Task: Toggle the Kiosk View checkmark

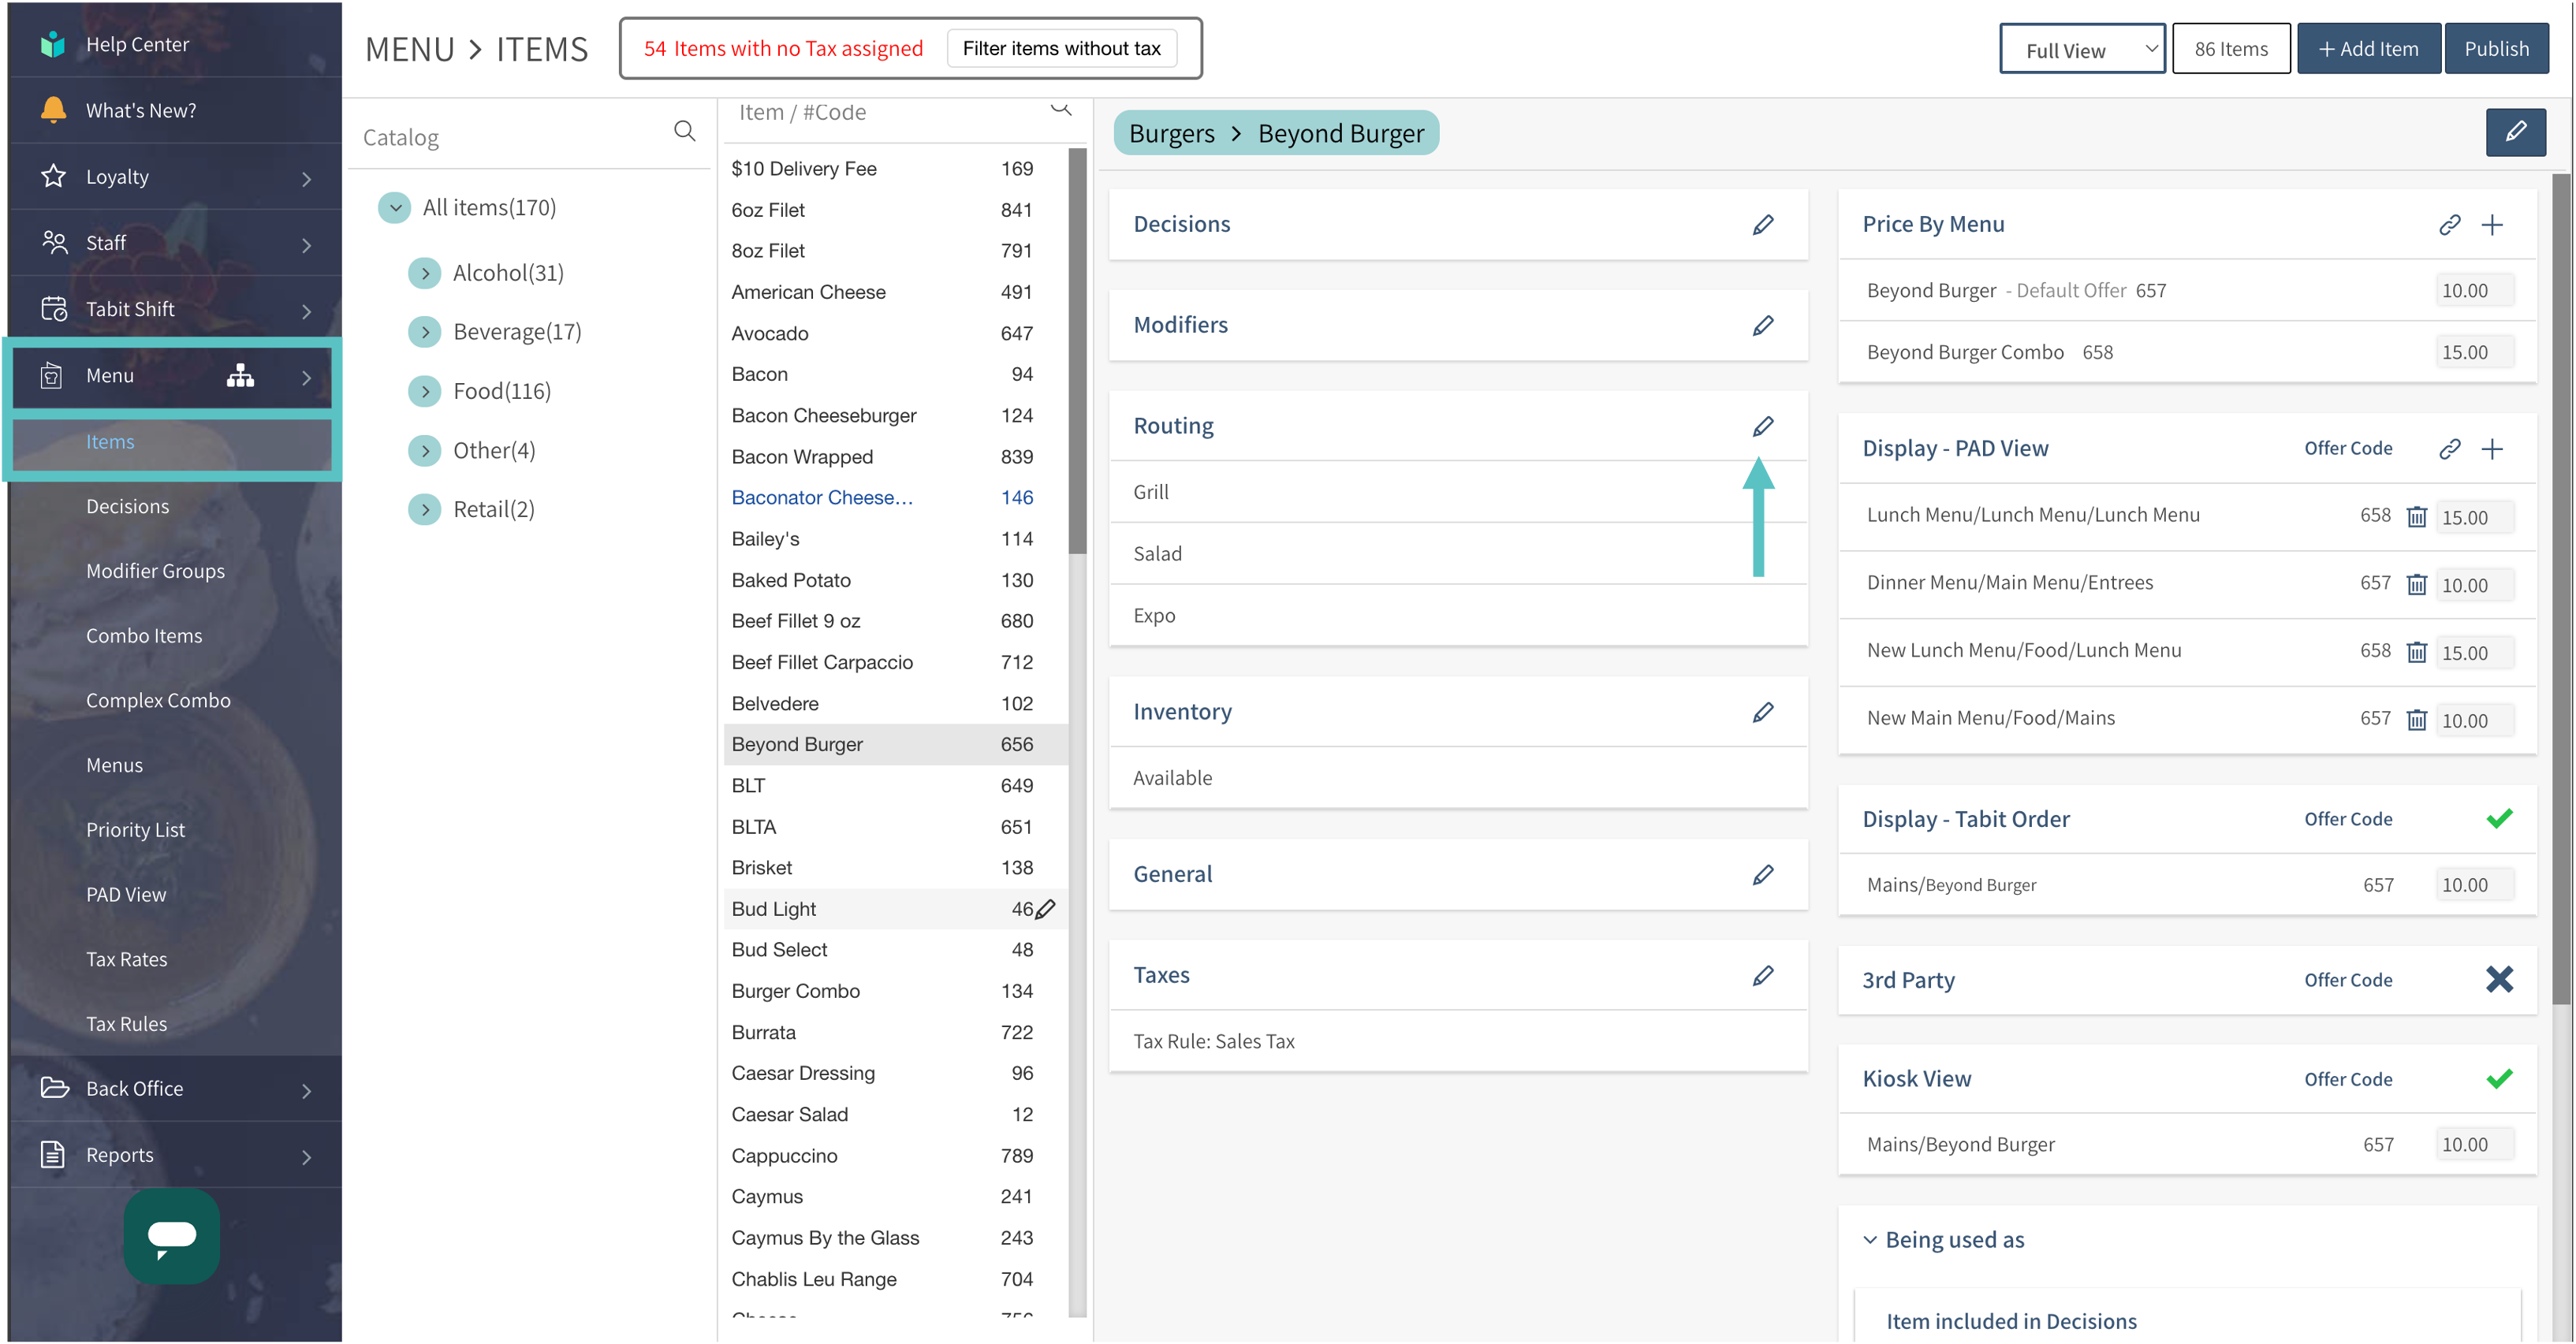Action: point(2498,1078)
